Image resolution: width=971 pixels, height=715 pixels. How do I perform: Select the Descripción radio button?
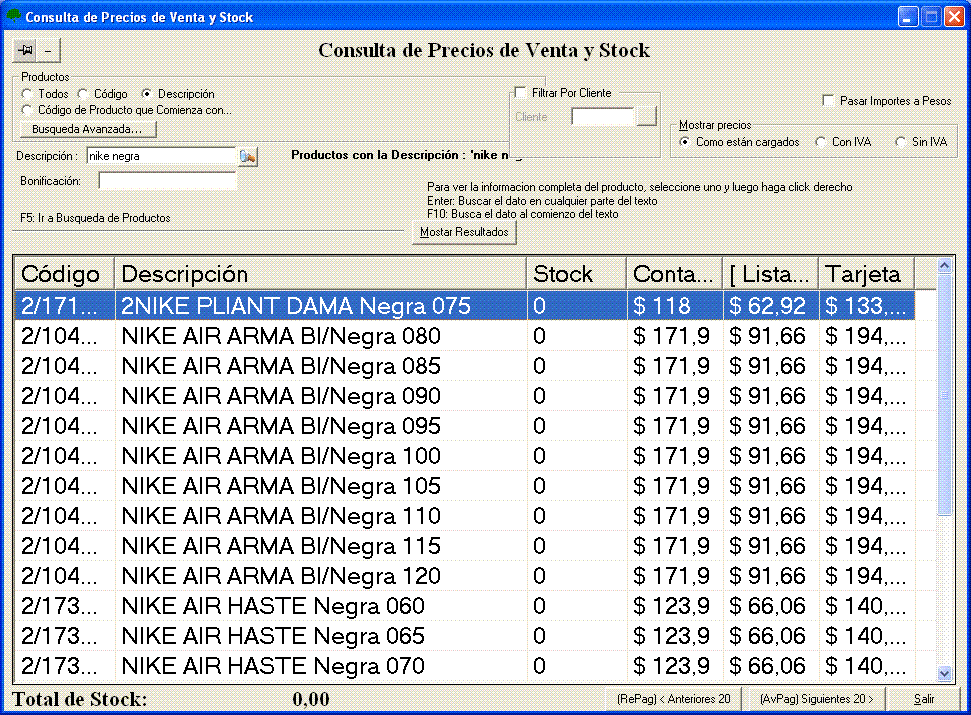(146, 94)
